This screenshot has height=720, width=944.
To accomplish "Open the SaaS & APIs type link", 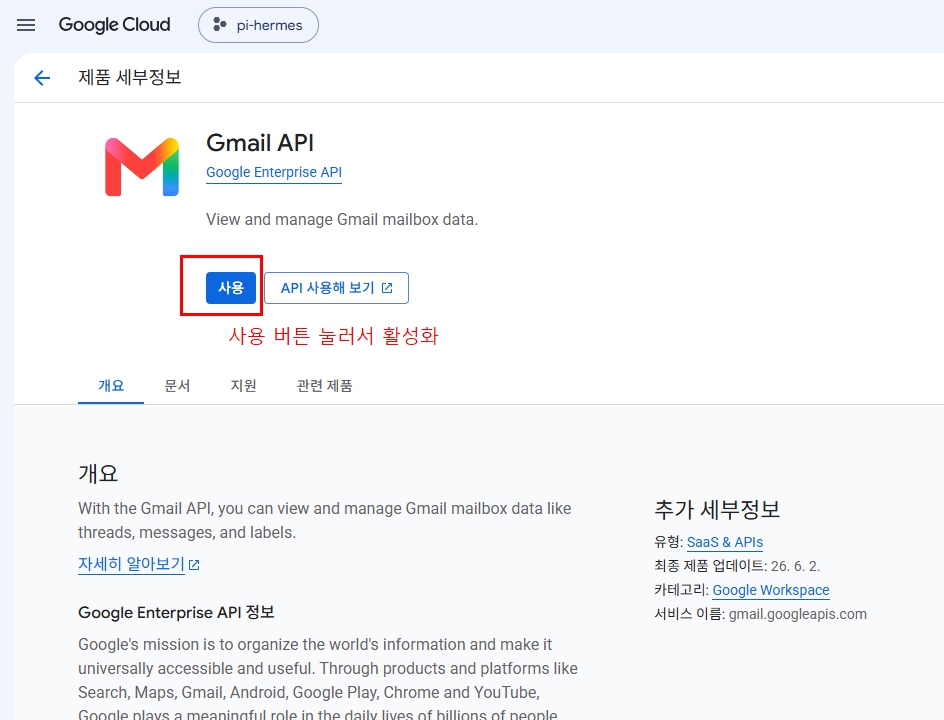I will [x=725, y=542].
